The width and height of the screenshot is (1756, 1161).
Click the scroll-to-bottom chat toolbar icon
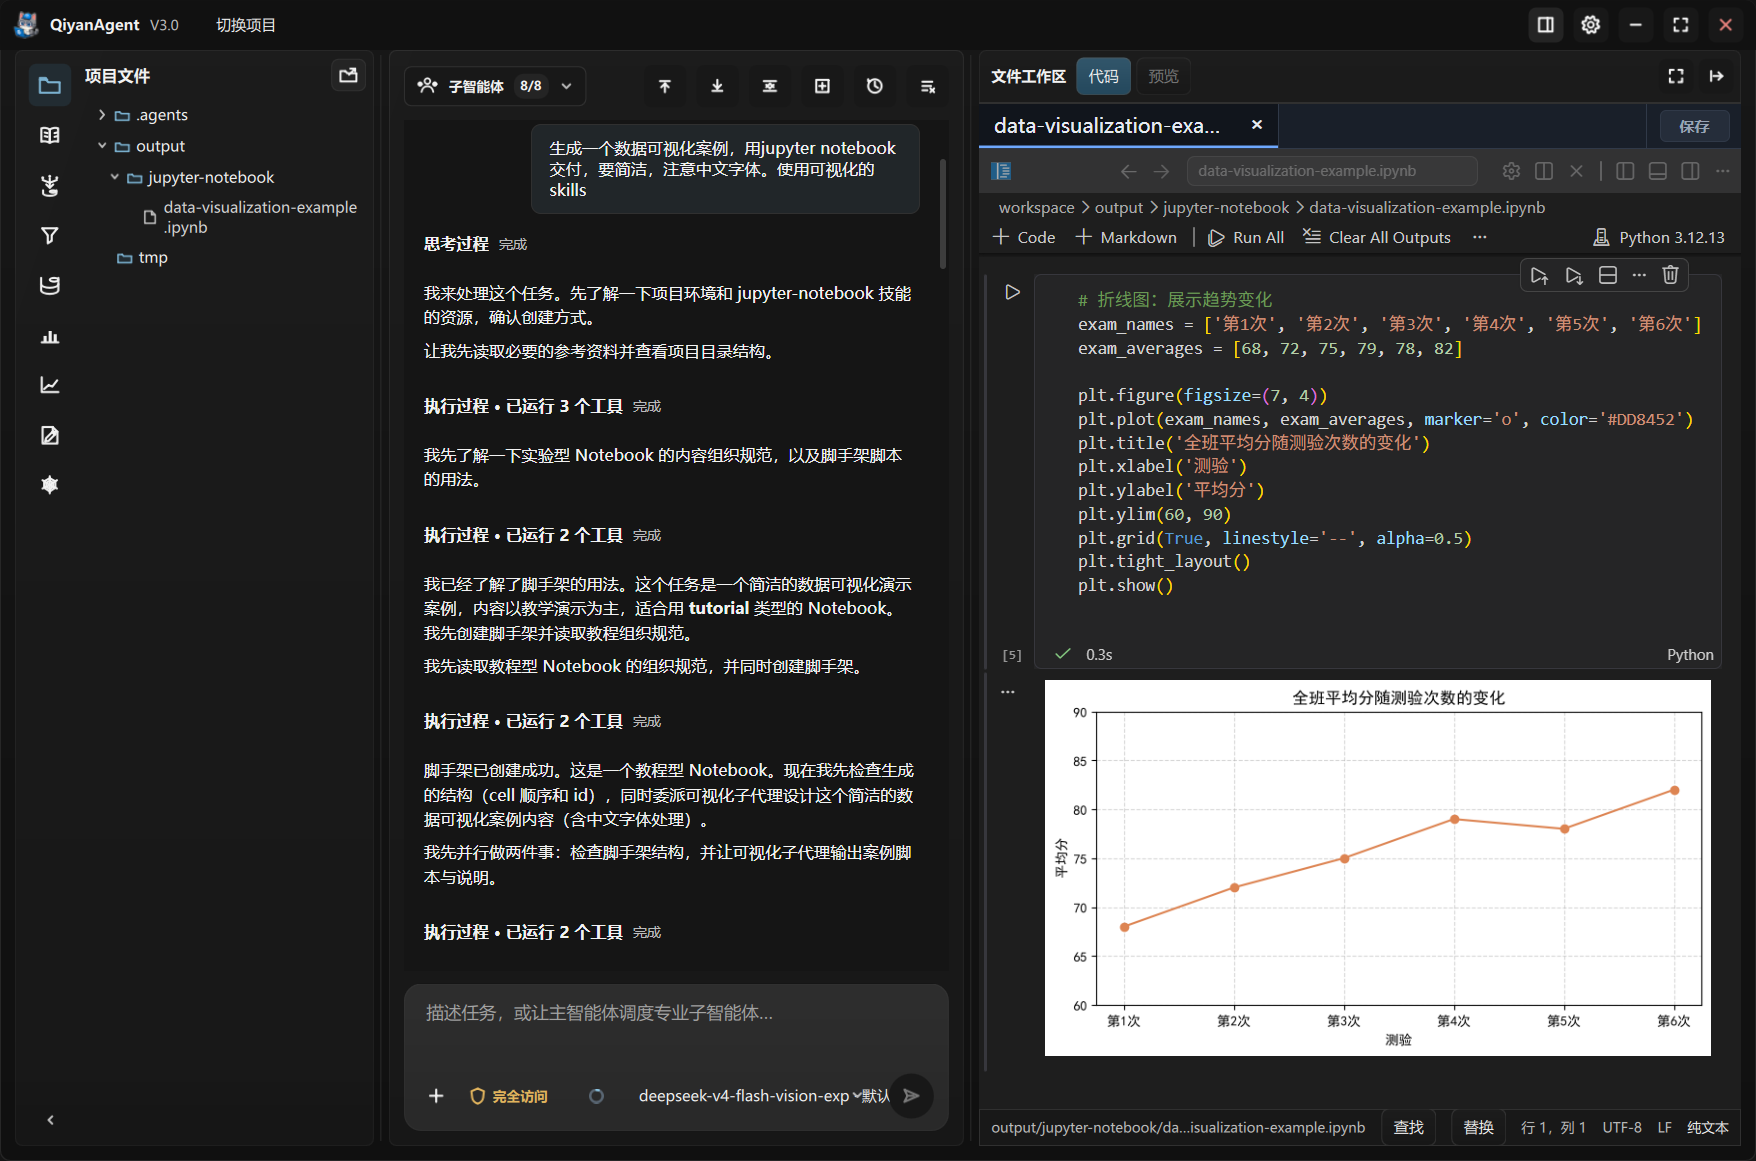click(717, 86)
